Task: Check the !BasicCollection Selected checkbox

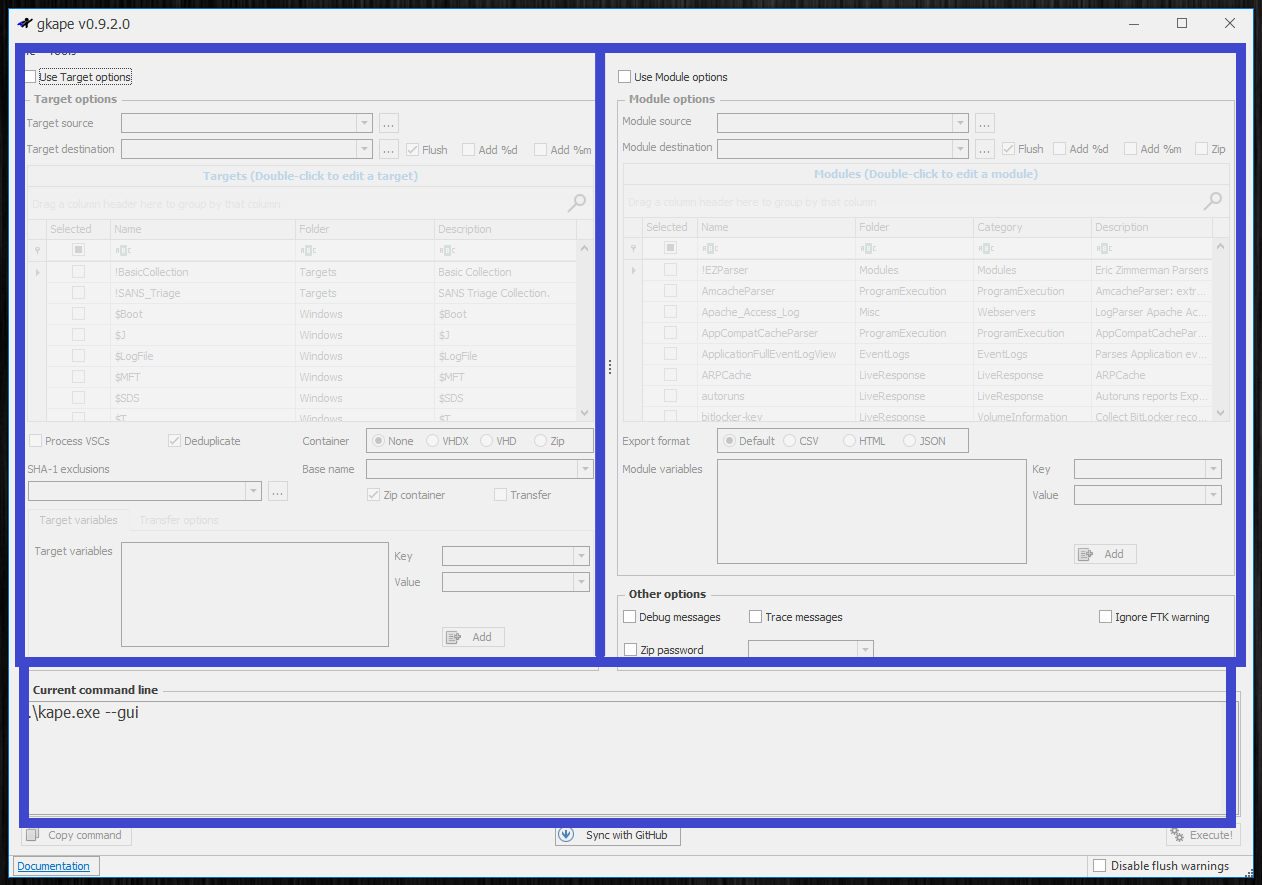Action: 78,272
